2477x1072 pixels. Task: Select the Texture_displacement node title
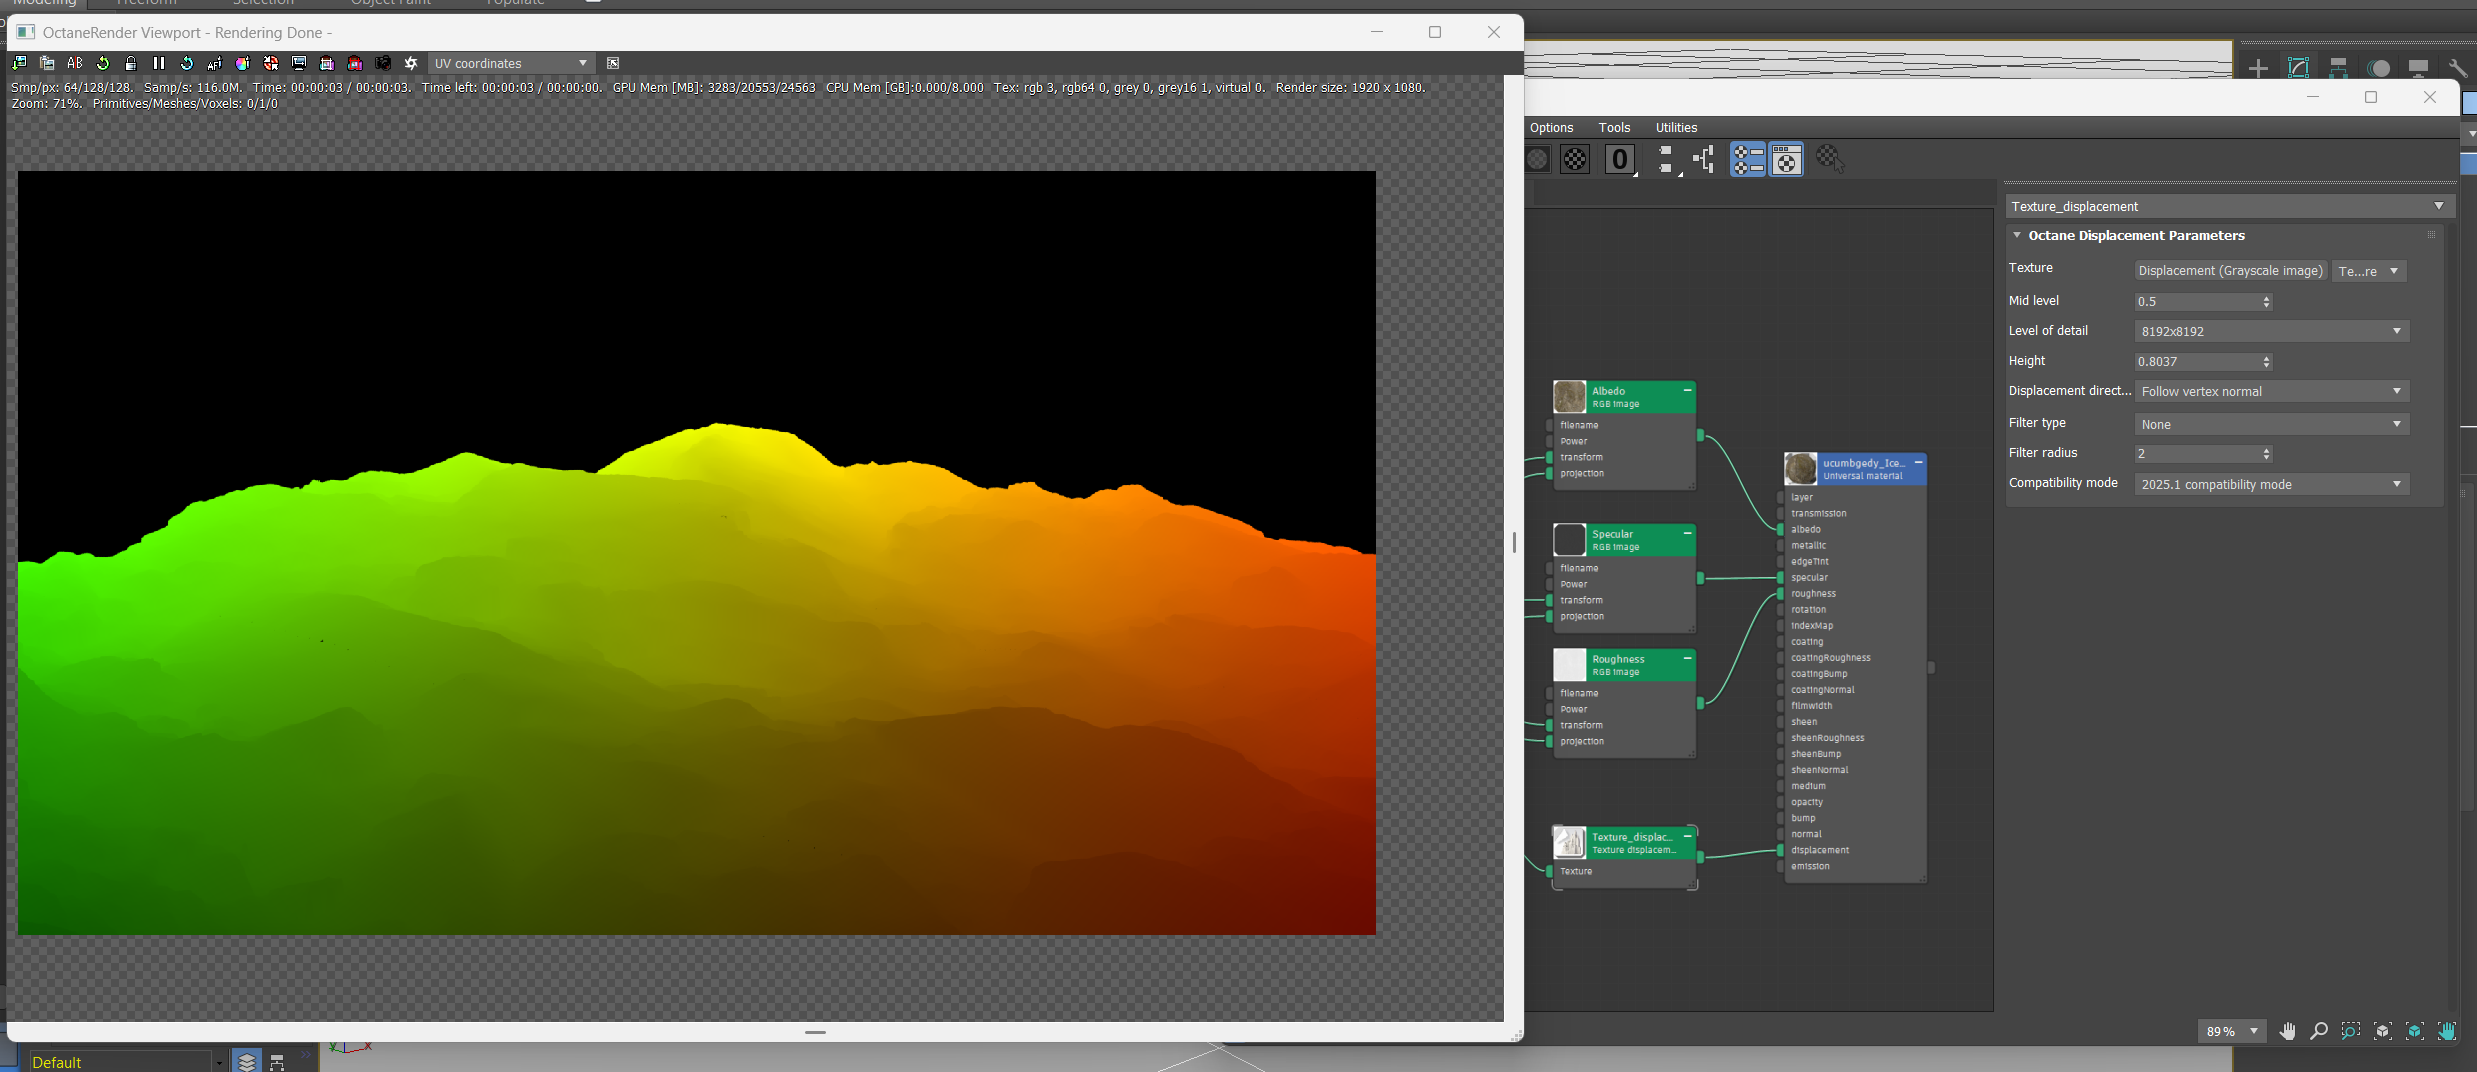[1633, 843]
